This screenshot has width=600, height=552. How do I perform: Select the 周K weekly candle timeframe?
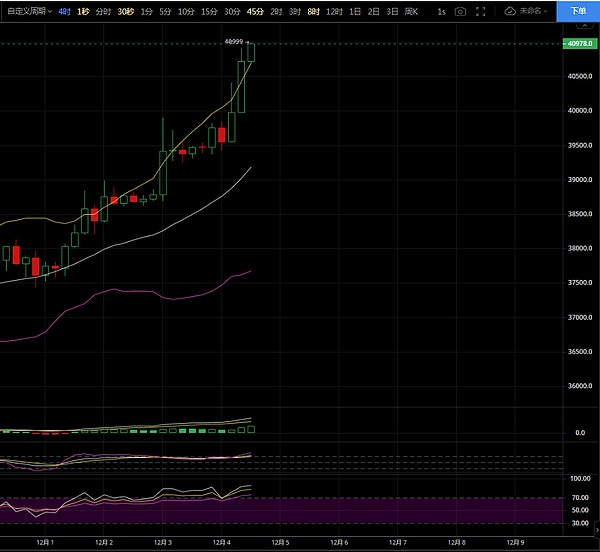[x=410, y=11]
